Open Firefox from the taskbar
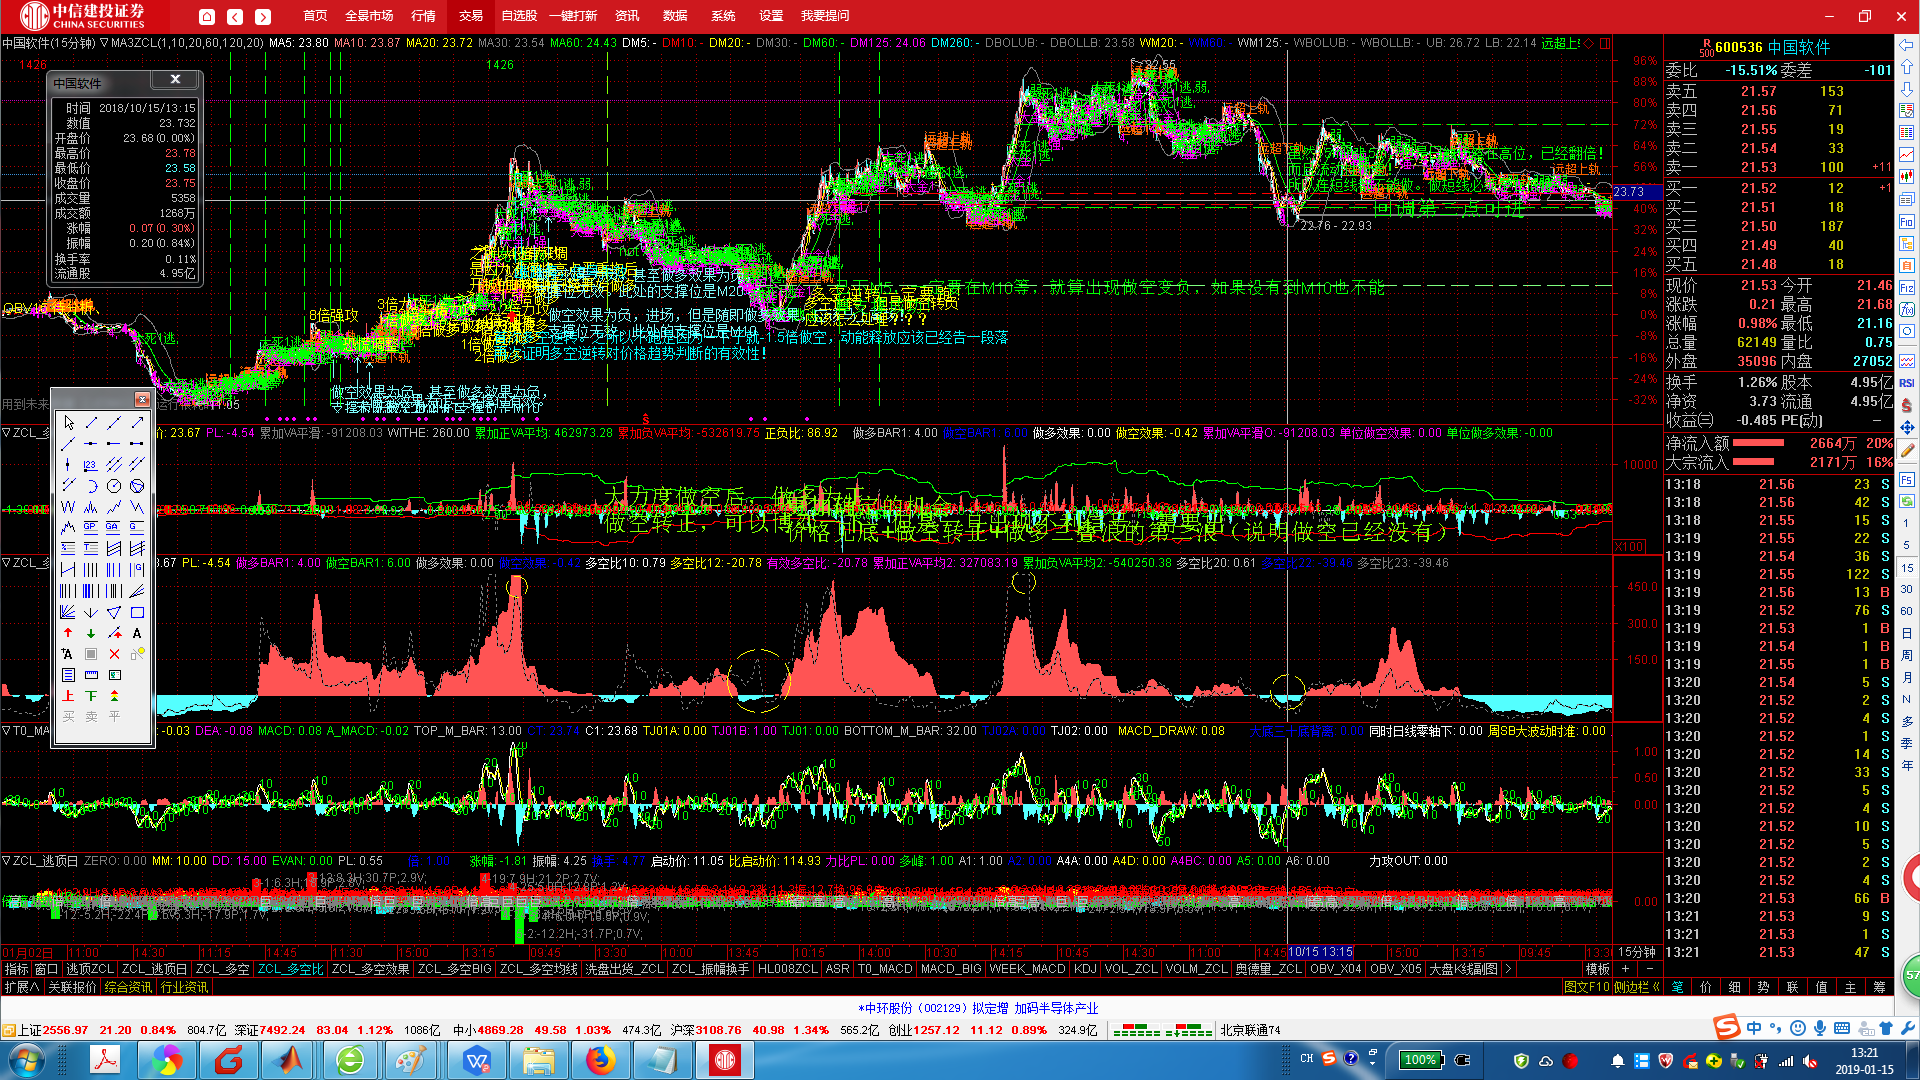 pyautogui.click(x=600, y=1059)
